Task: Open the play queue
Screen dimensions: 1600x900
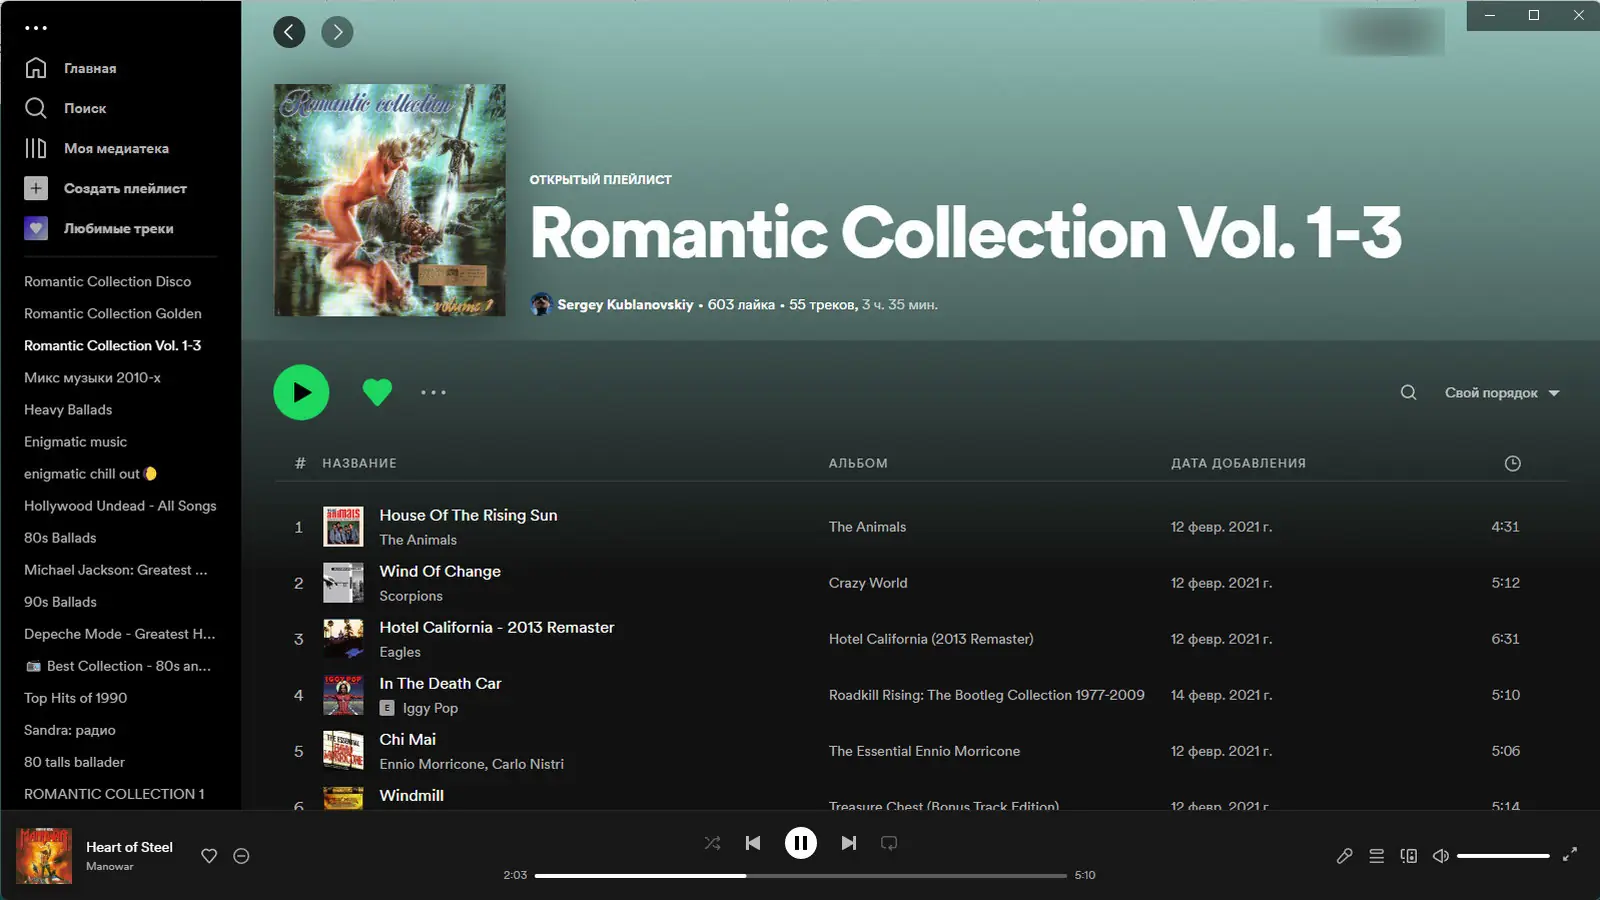Action: 1377,856
